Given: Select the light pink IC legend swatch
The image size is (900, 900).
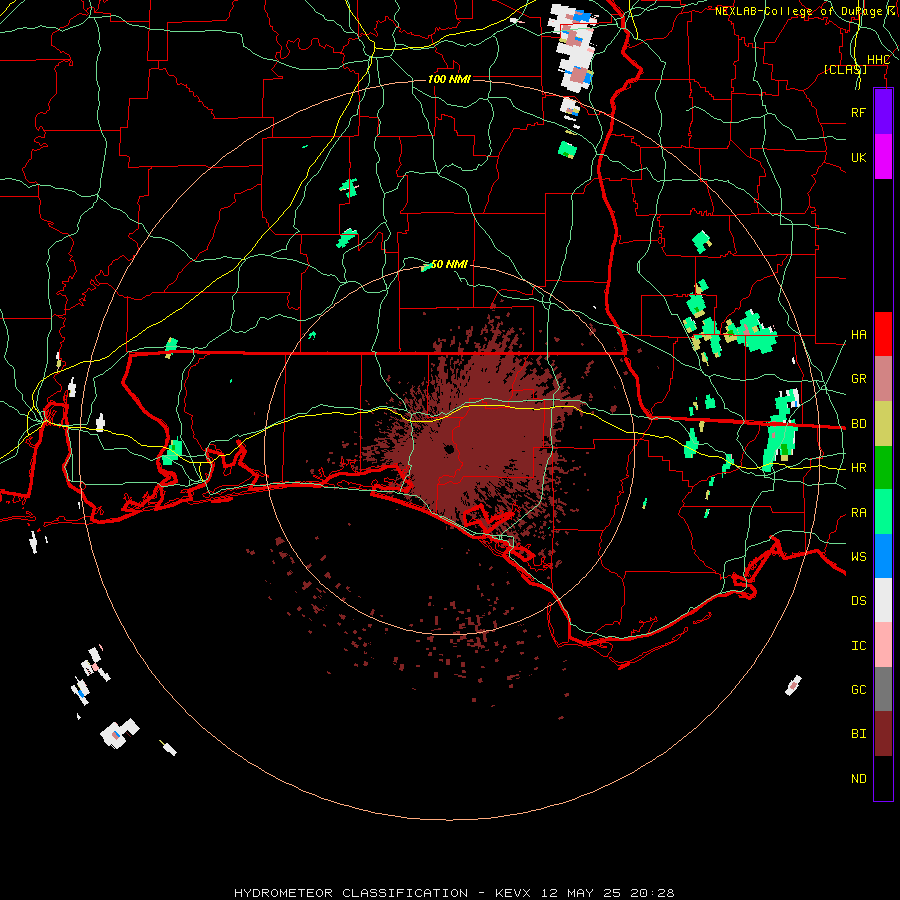Looking at the screenshot, I should [883, 645].
